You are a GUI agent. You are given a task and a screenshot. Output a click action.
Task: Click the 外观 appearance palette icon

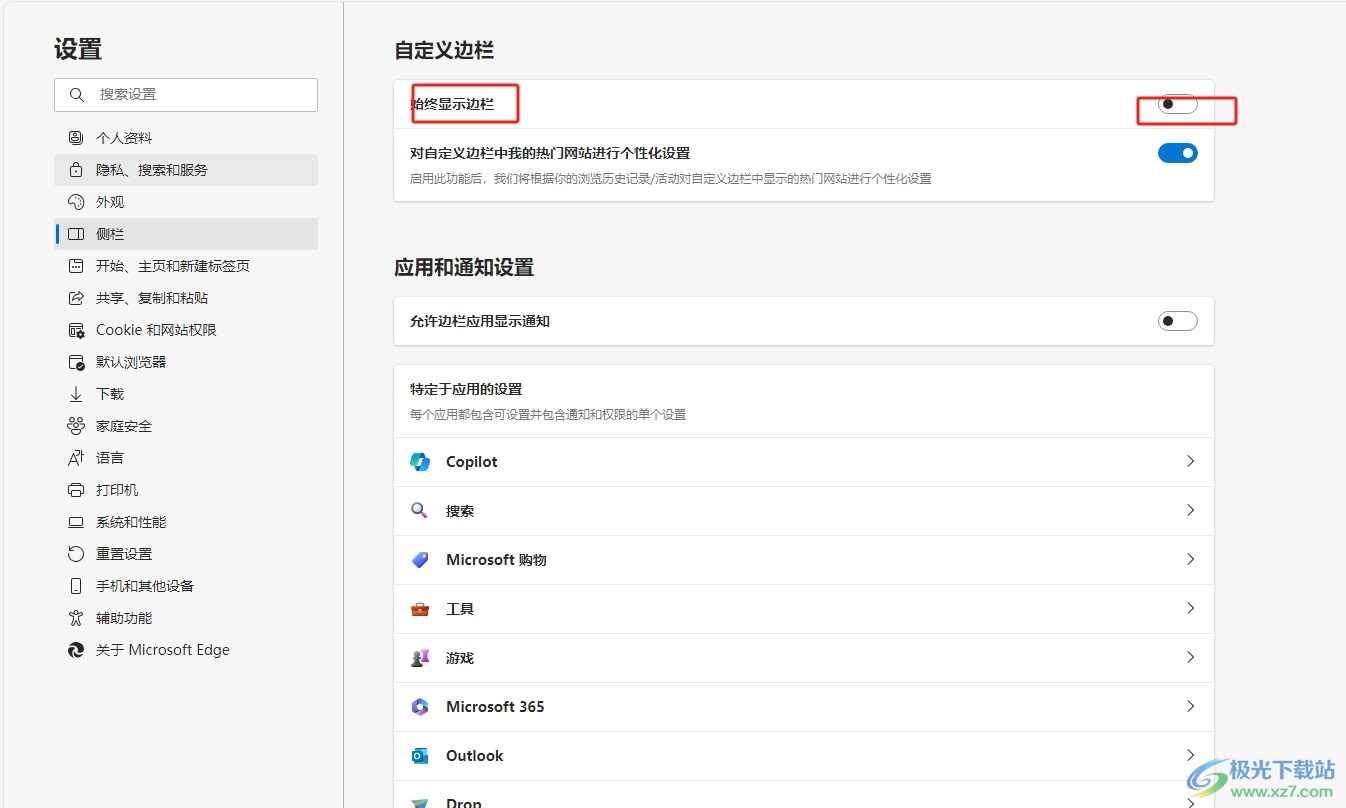click(75, 202)
